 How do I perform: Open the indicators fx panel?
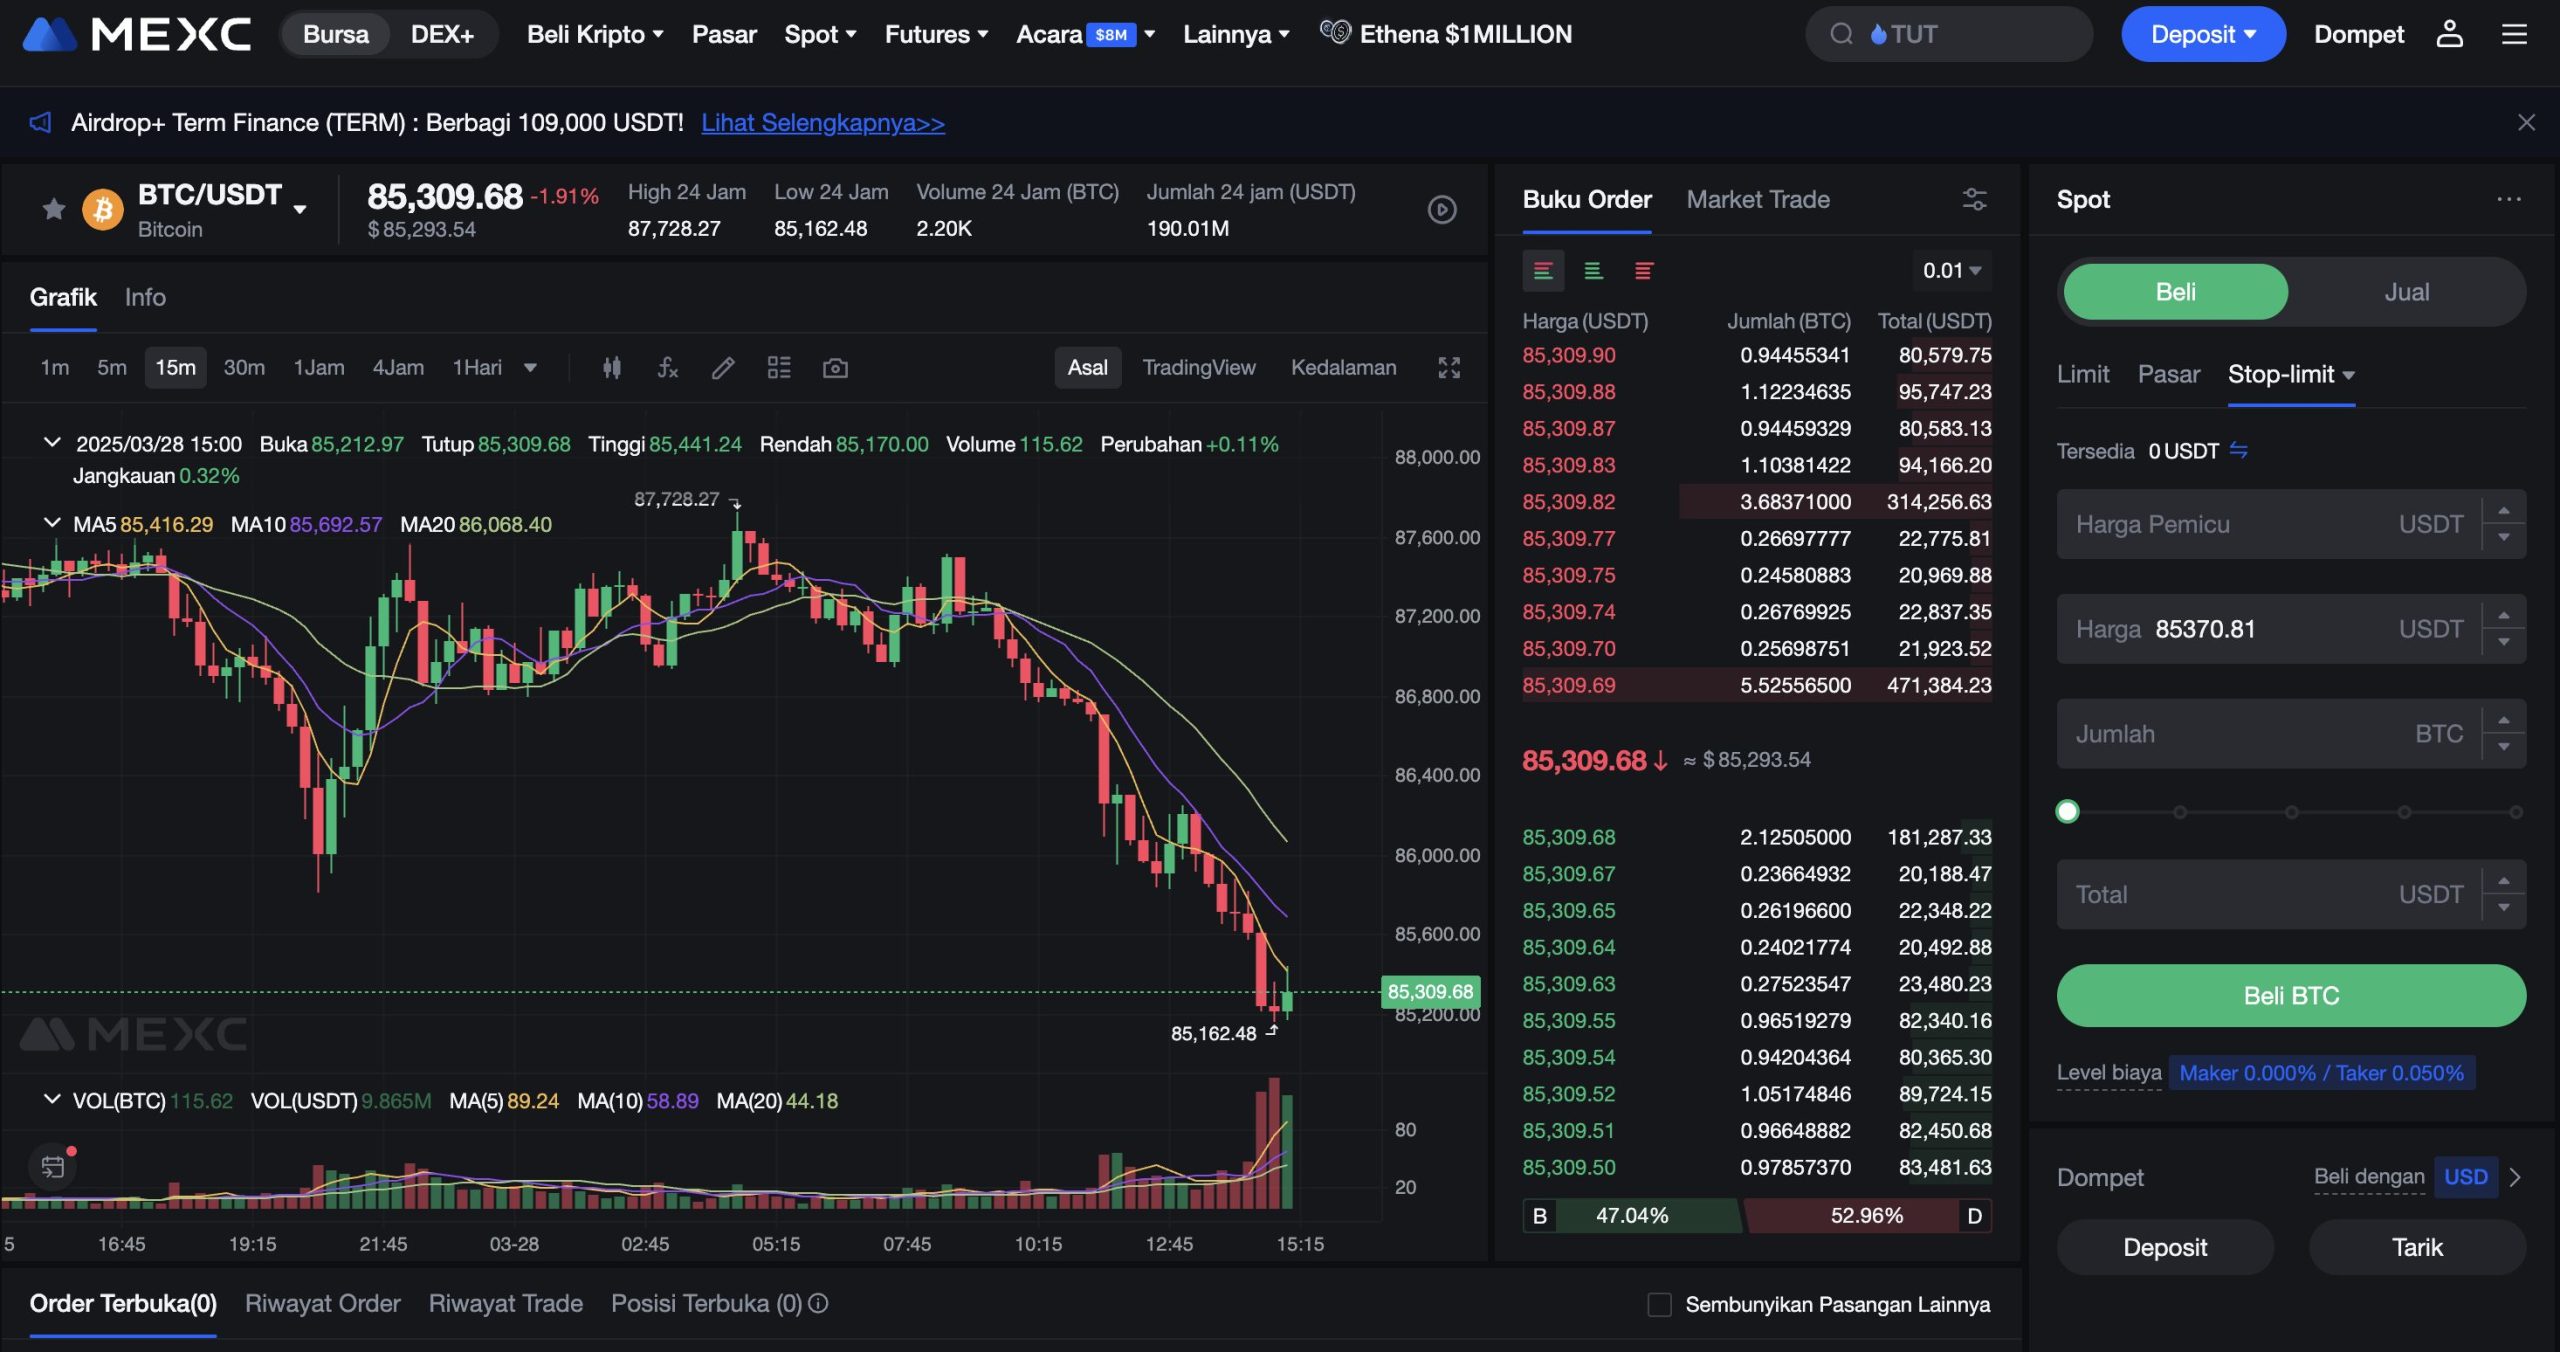(667, 367)
